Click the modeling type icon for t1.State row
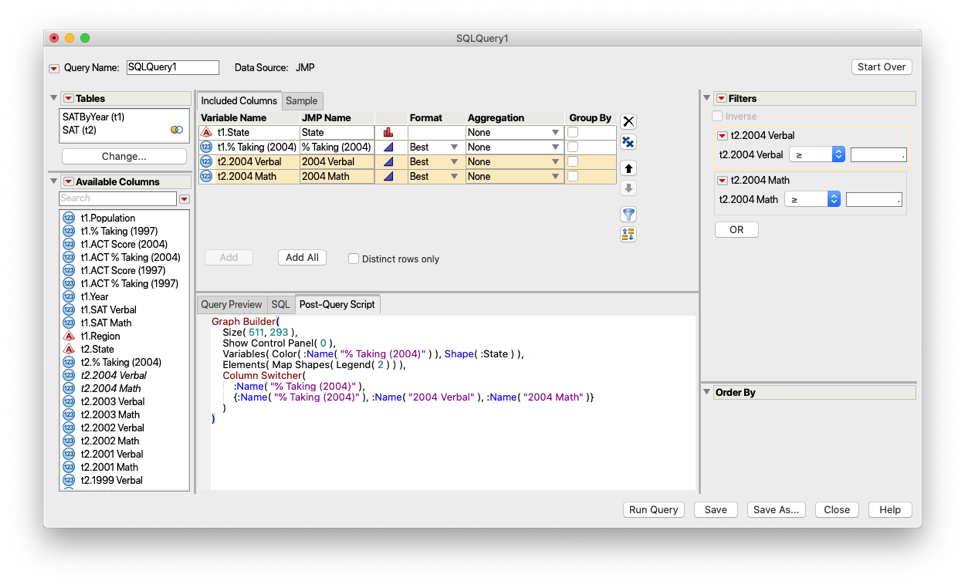The height and width of the screenshot is (585, 965). point(388,132)
